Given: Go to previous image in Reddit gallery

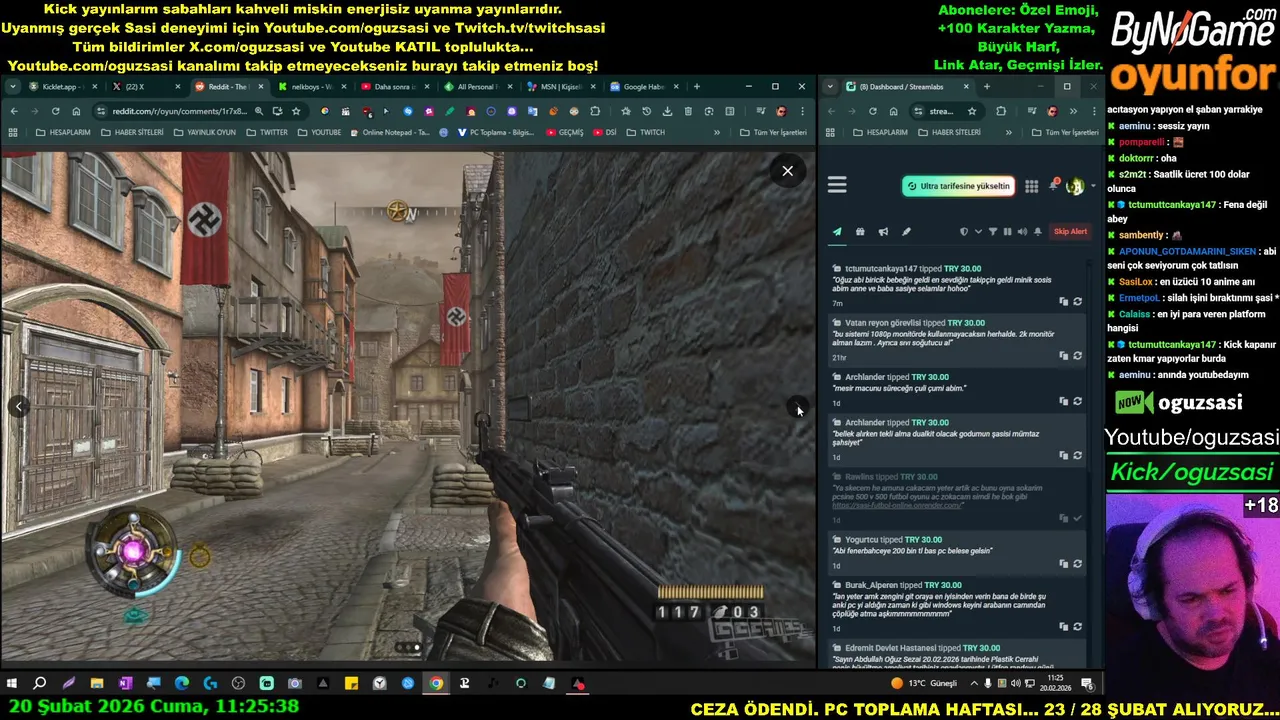Looking at the screenshot, I should tap(19, 406).
